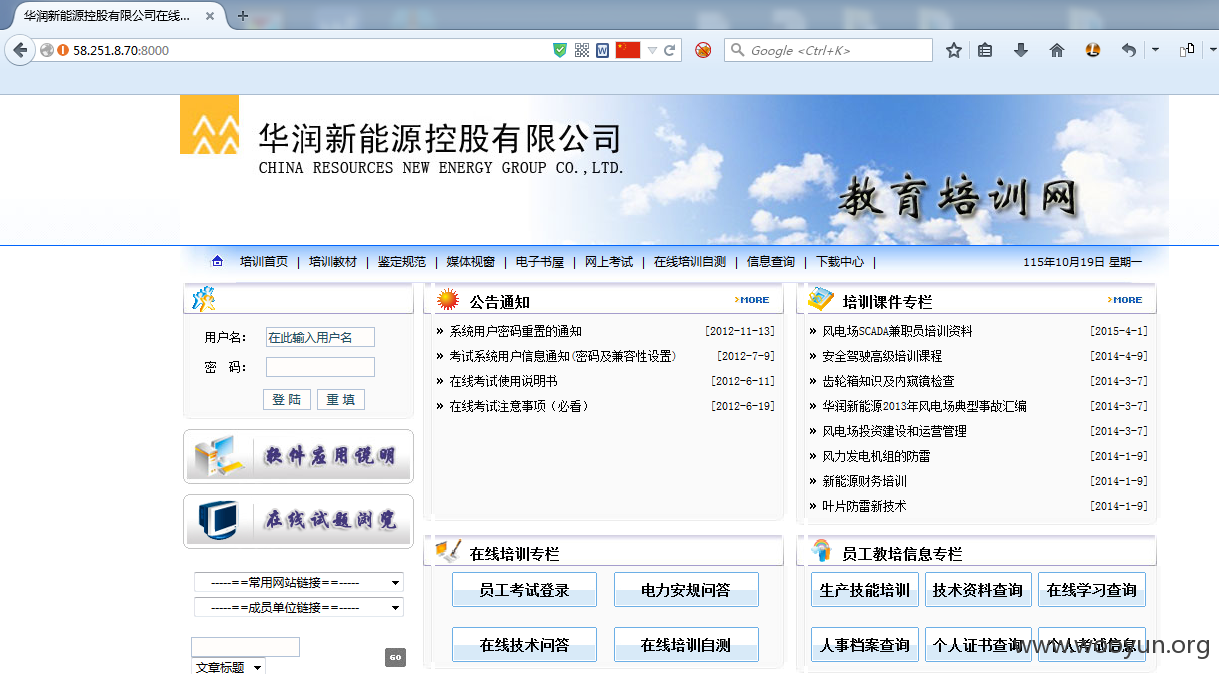Open the downloads arrow icon
Viewport: 1219px width, 674px height.
click(x=1021, y=50)
